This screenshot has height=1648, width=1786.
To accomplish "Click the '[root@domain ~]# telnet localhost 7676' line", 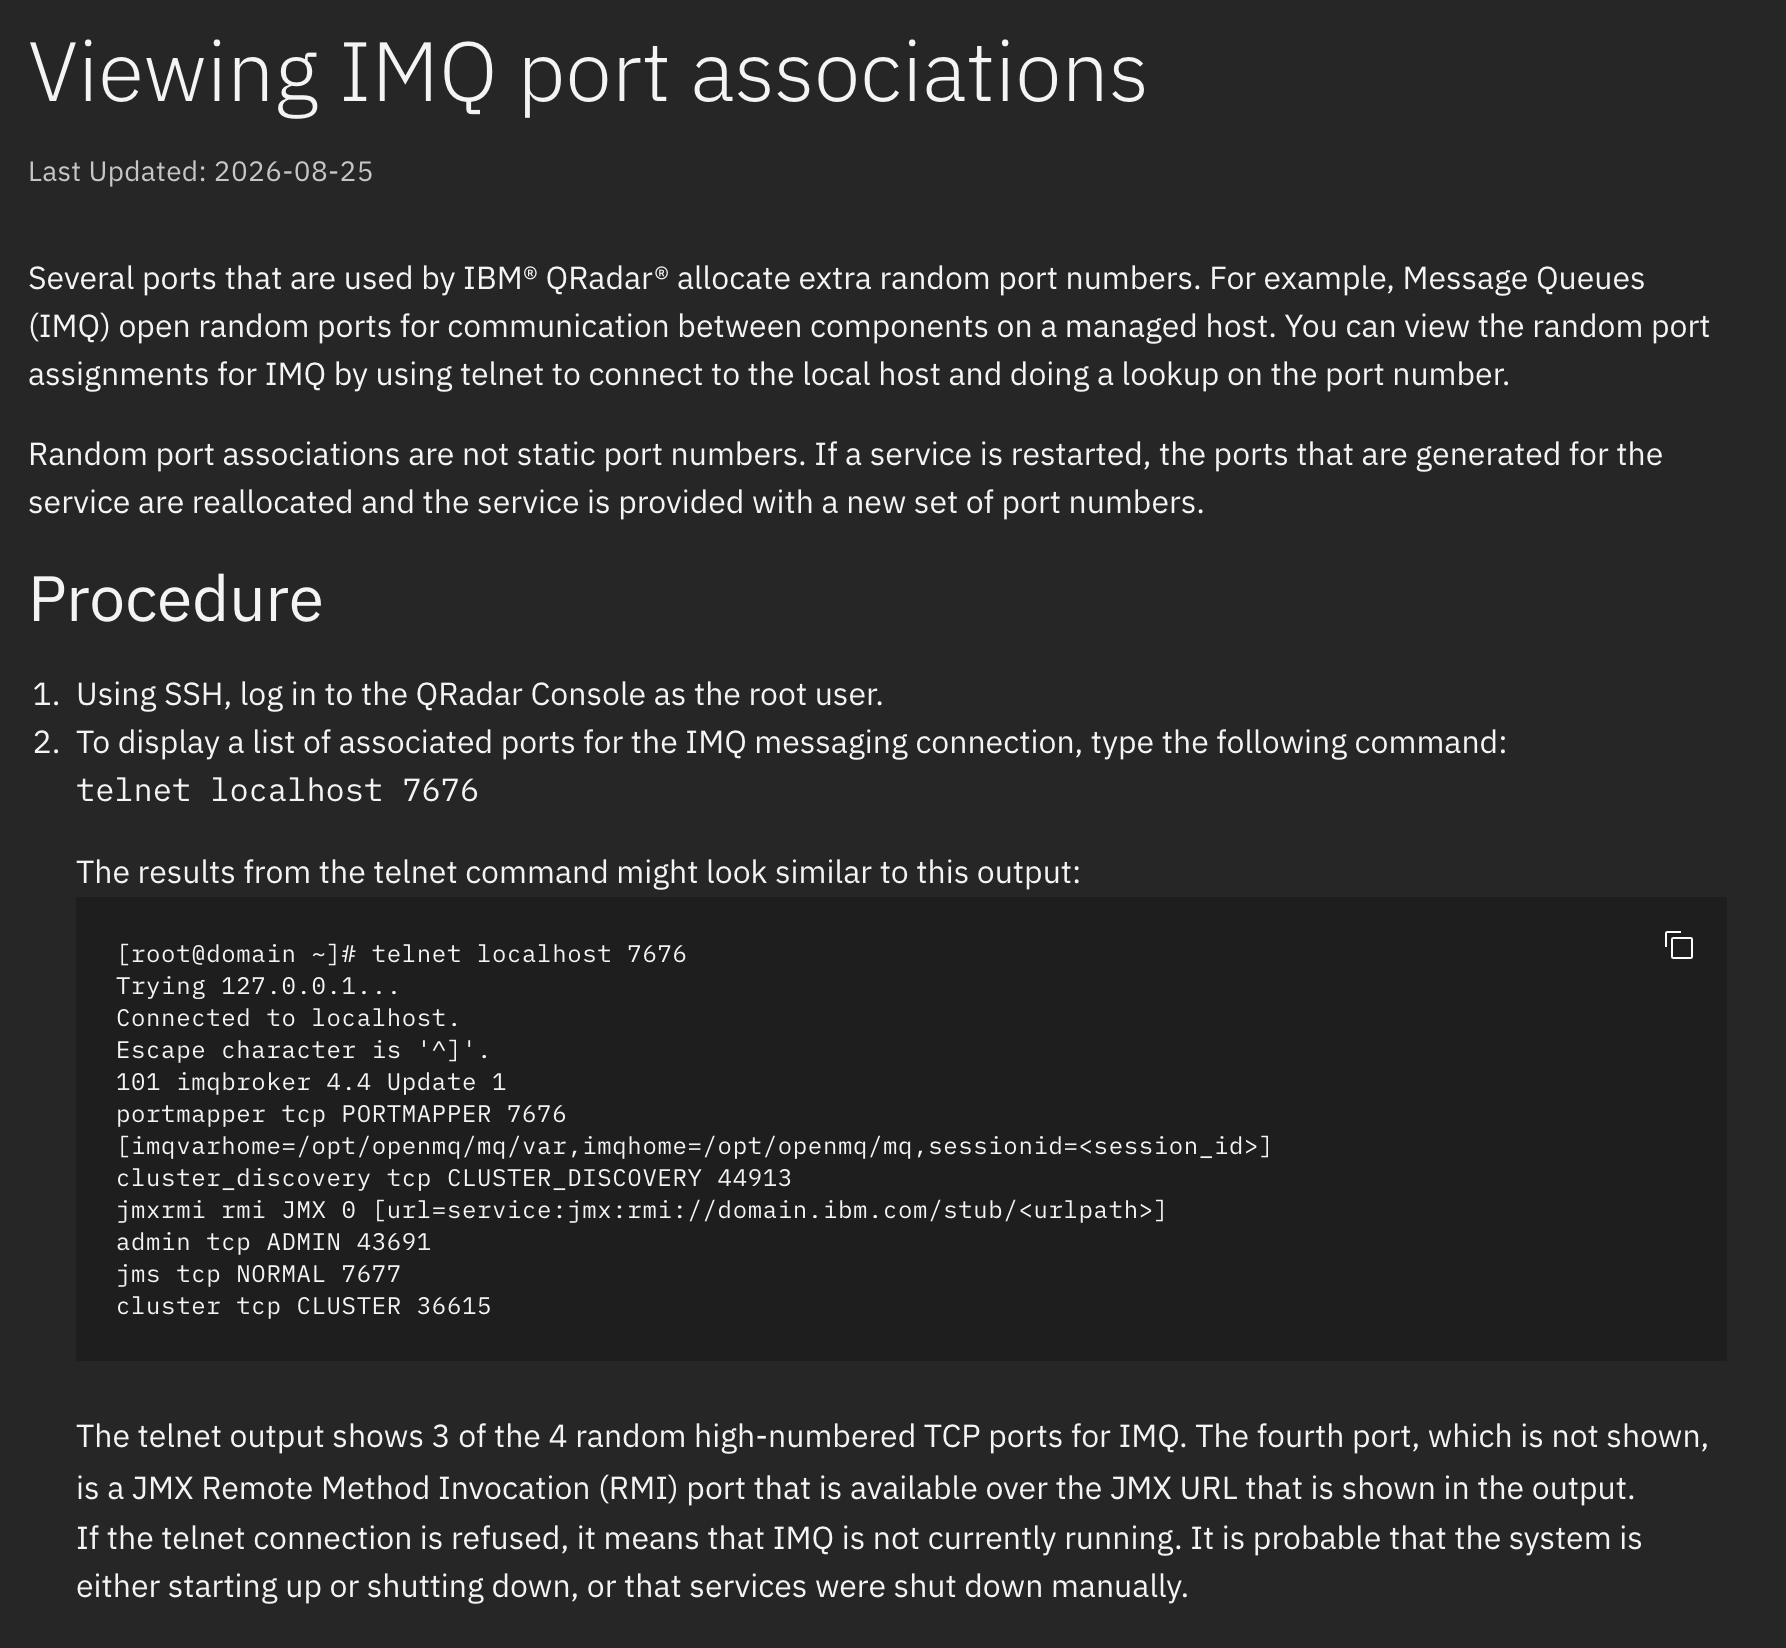I will (401, 954).
